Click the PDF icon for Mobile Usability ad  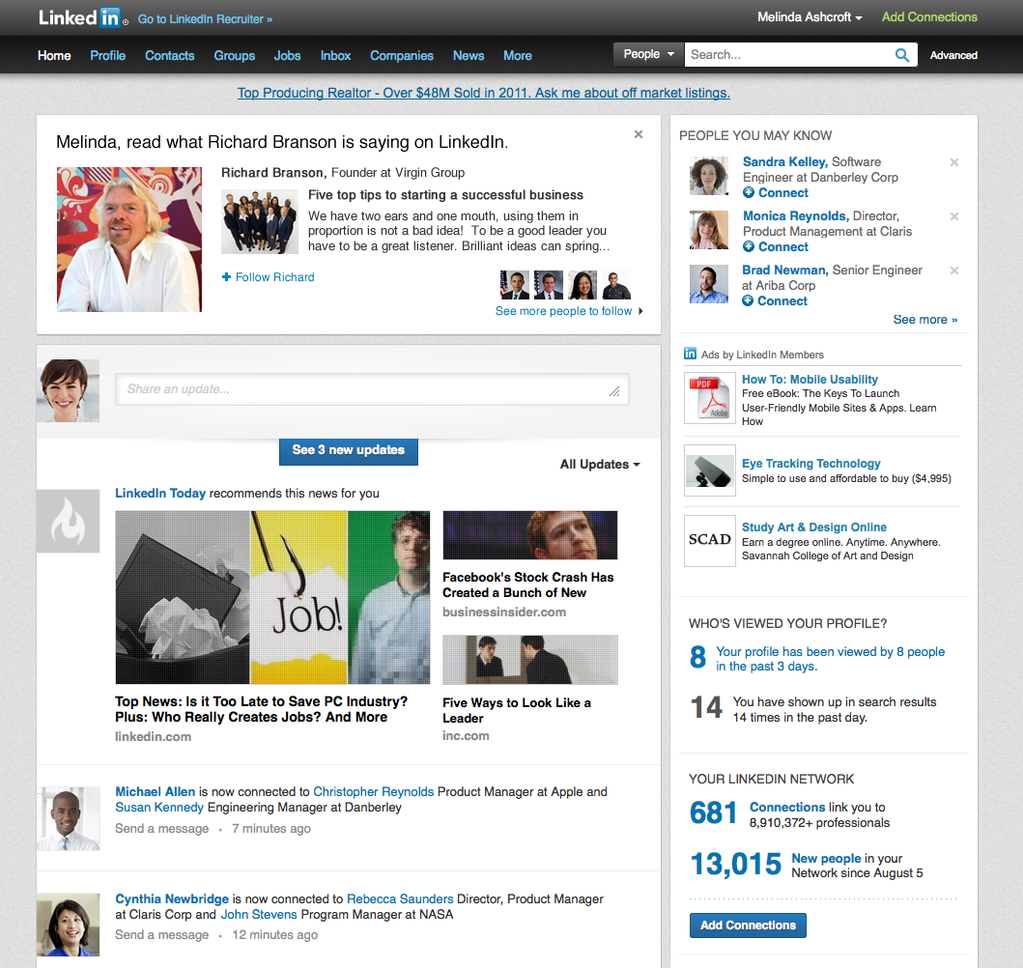pyautogui.click(x=710, y=397)
